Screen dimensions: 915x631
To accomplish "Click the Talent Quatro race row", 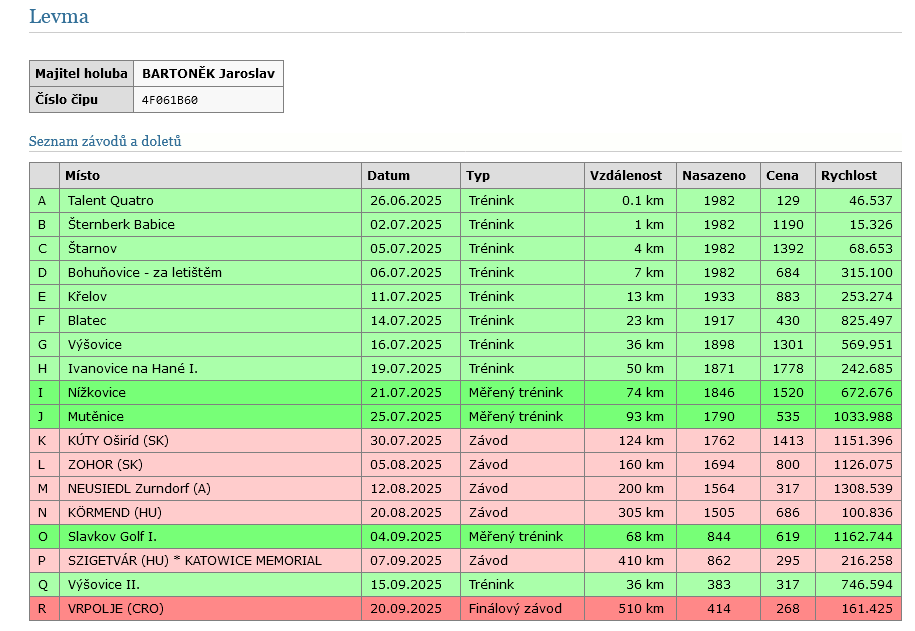I will 110,201.
